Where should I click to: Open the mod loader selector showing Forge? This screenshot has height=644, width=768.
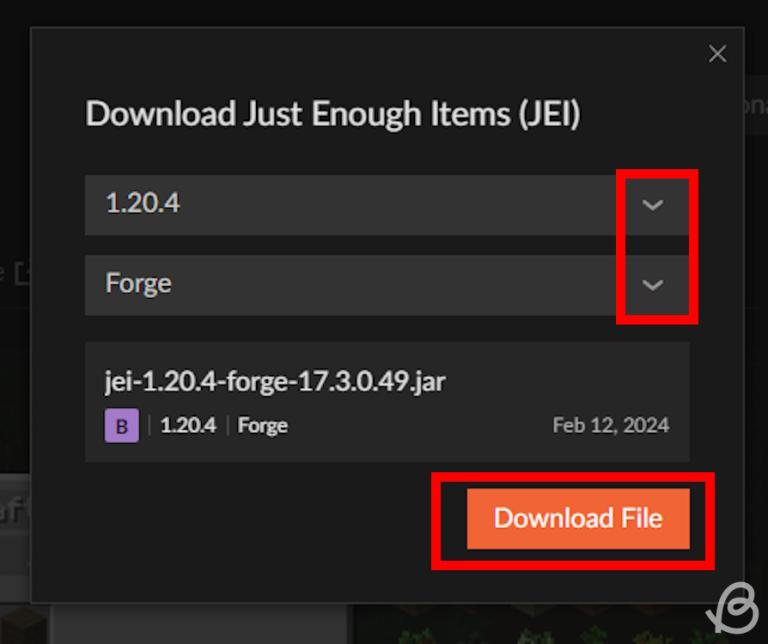(x=350, y=285)
